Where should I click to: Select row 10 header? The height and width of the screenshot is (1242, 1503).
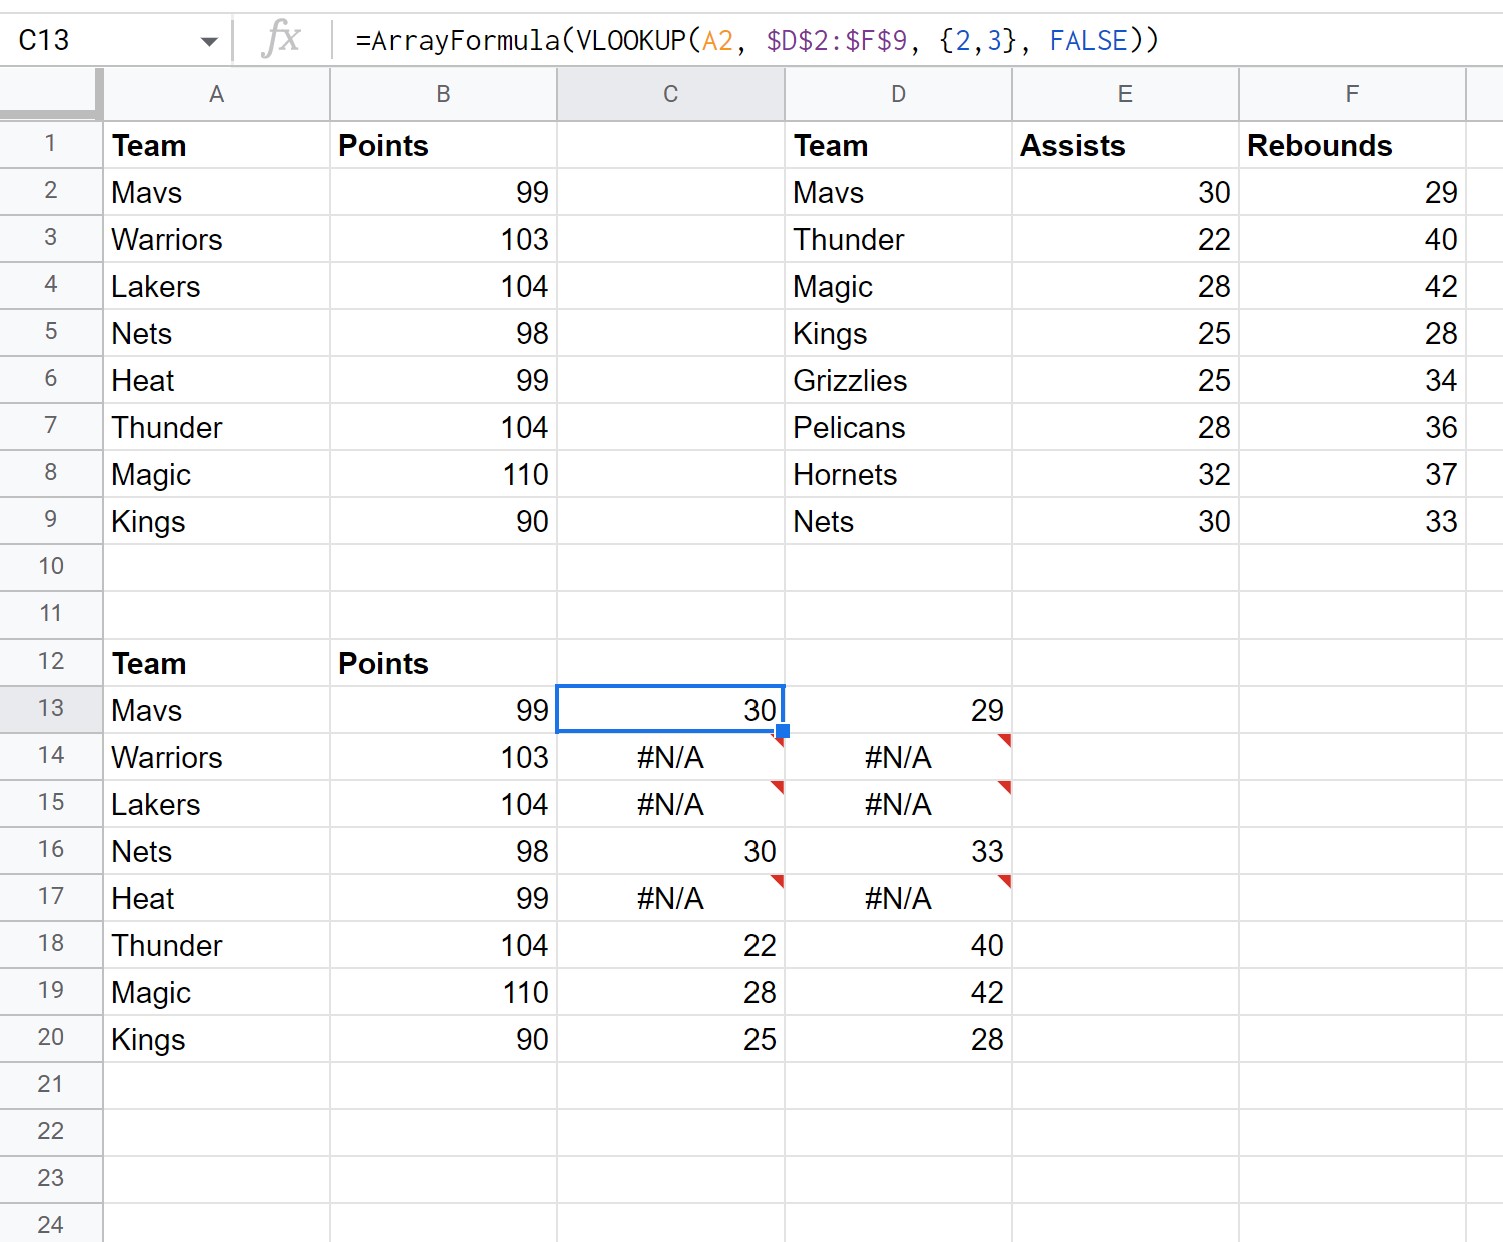(x=50, y=567)
